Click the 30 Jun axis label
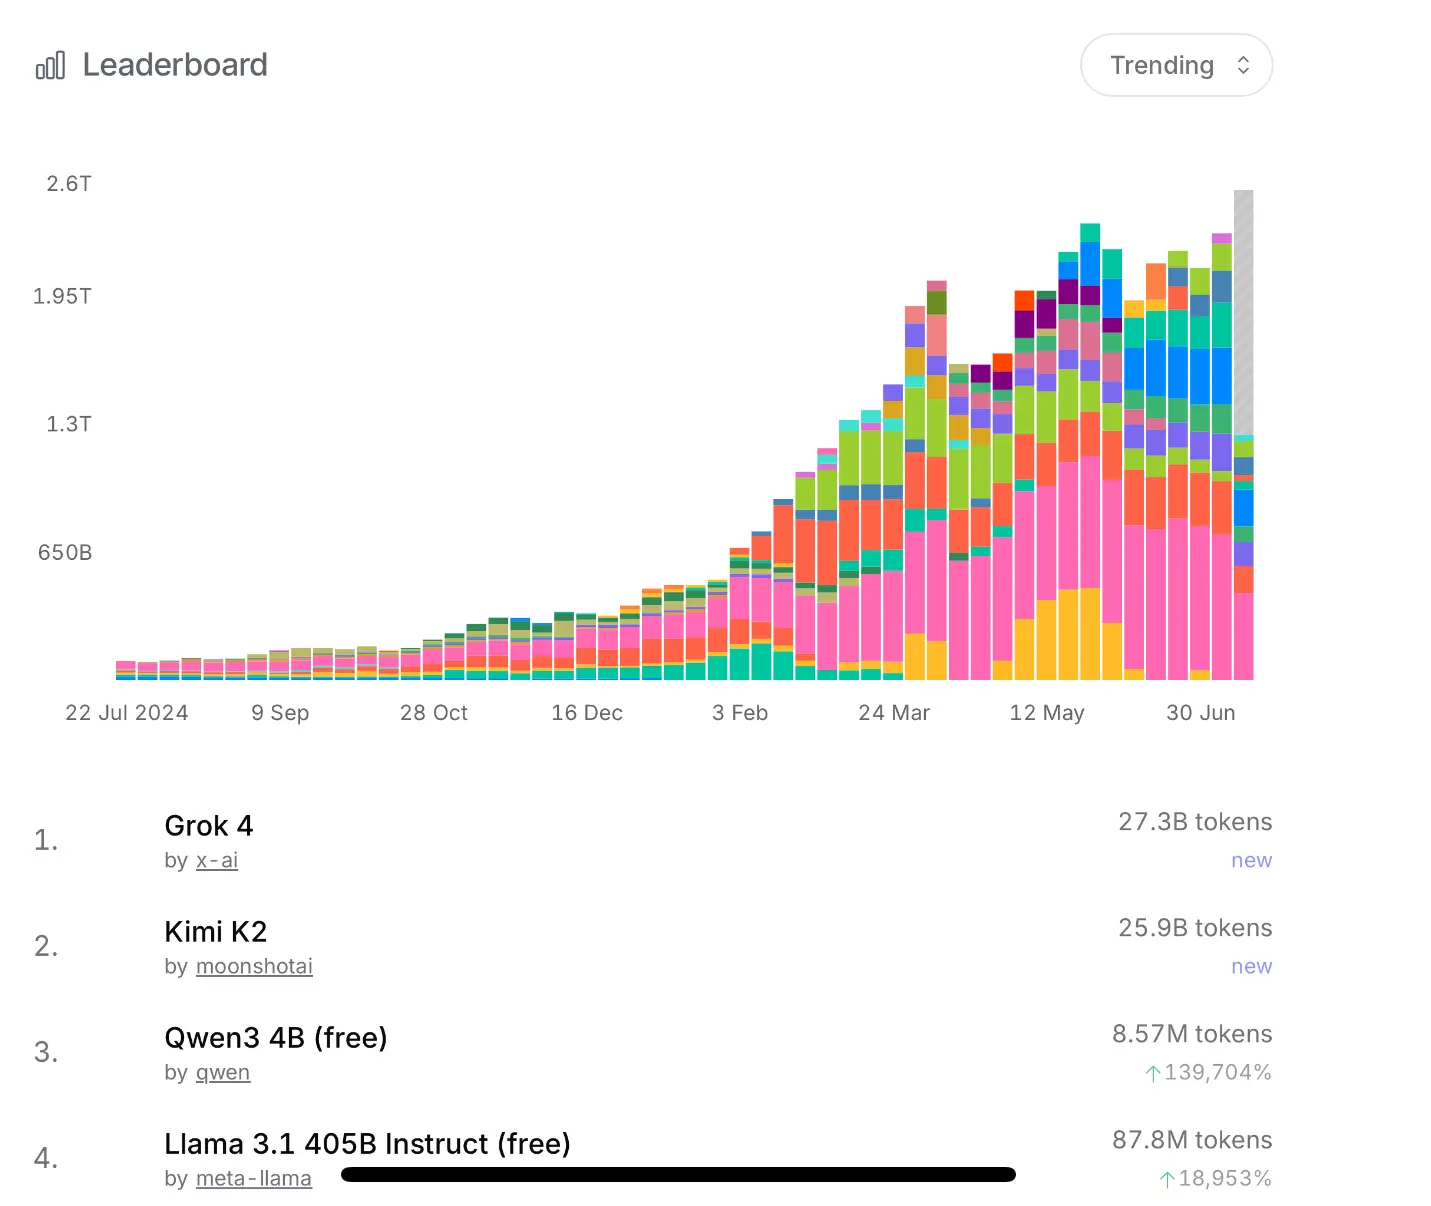 (x=1201, y=713)
